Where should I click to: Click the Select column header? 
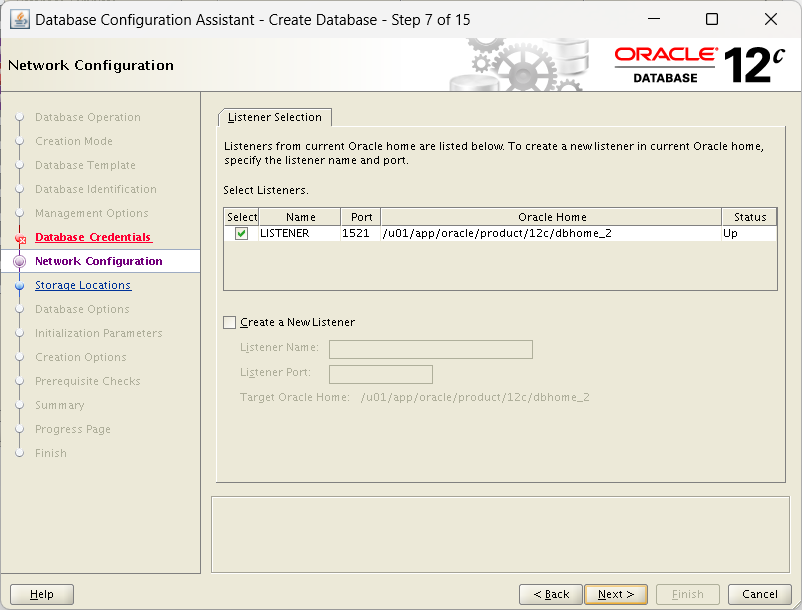[x=241, y=217]
